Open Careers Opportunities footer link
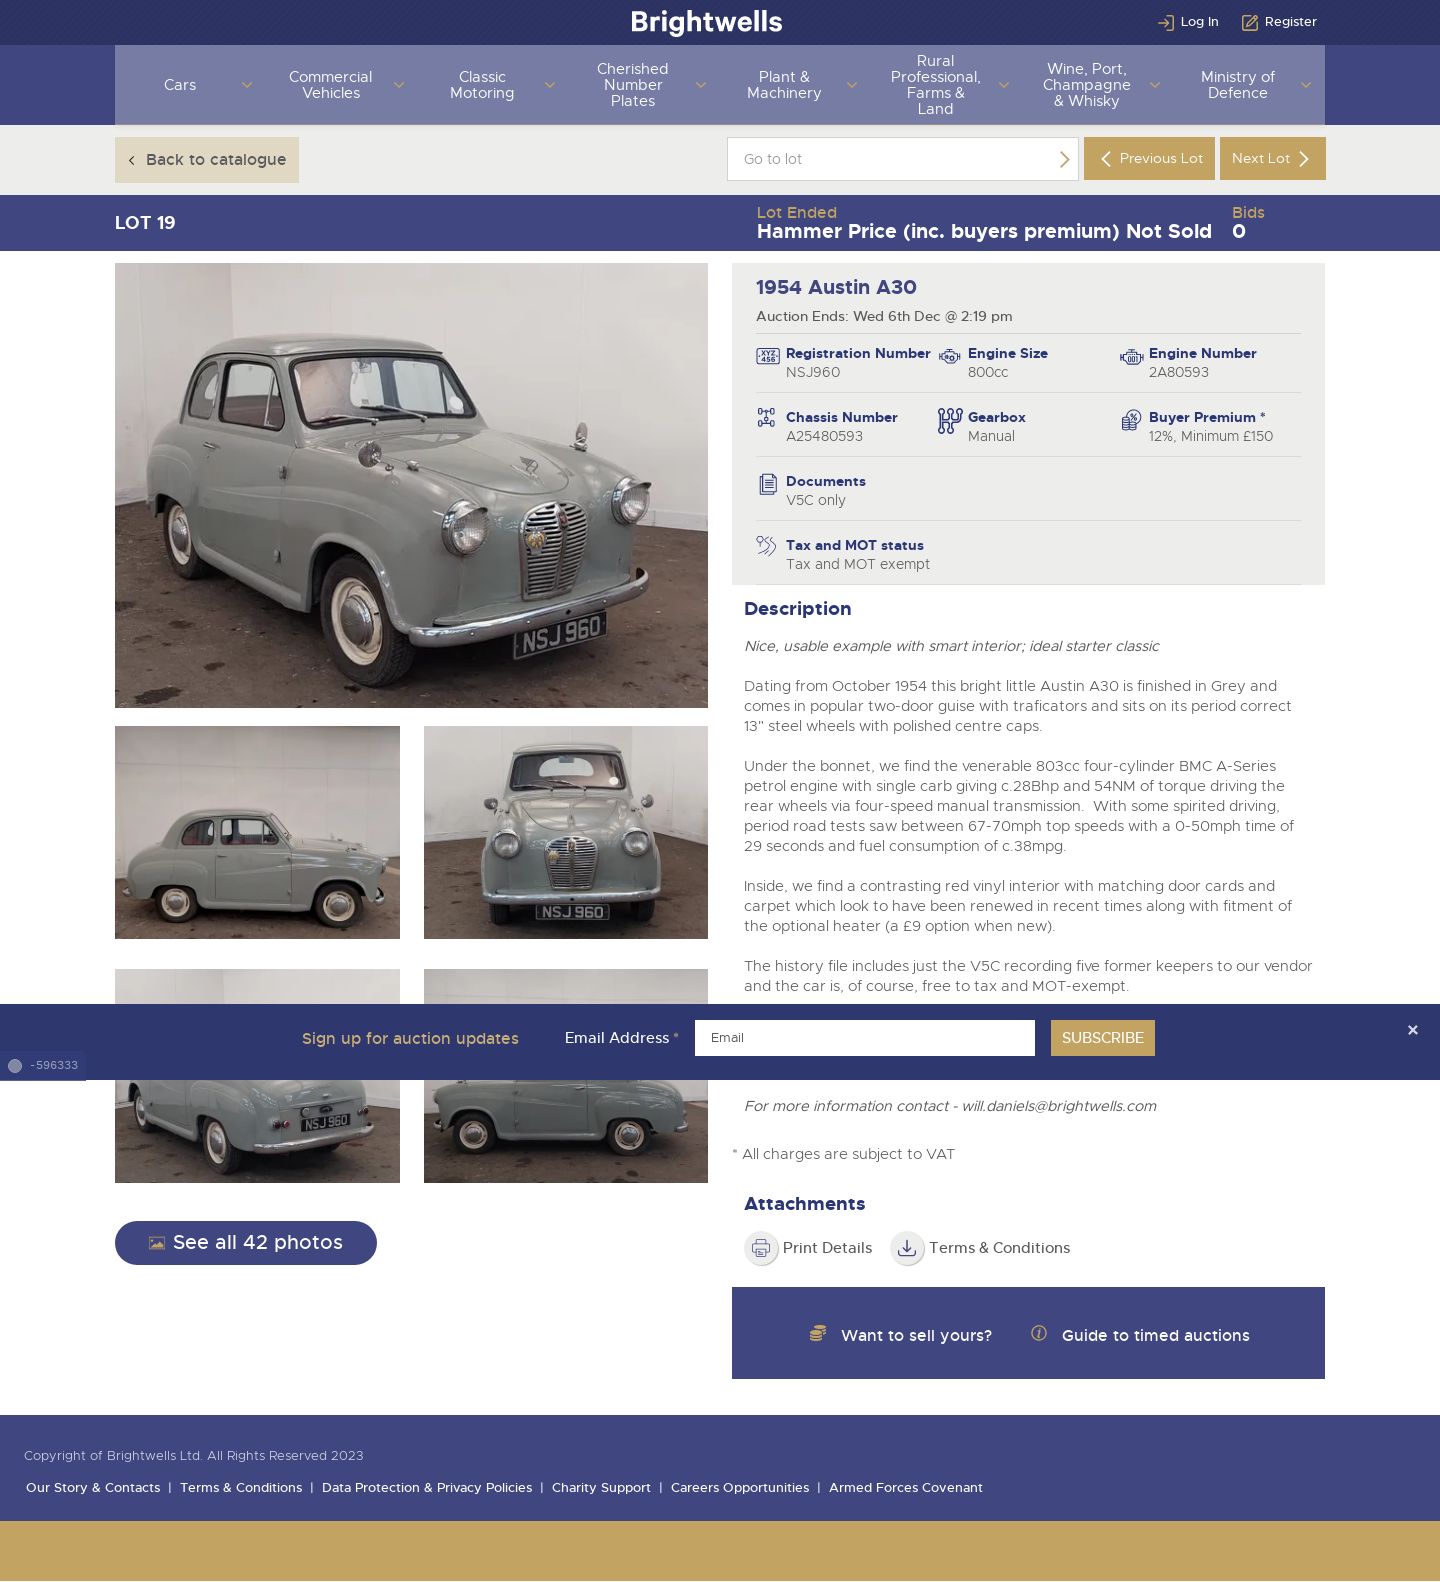 [740, 1488]
